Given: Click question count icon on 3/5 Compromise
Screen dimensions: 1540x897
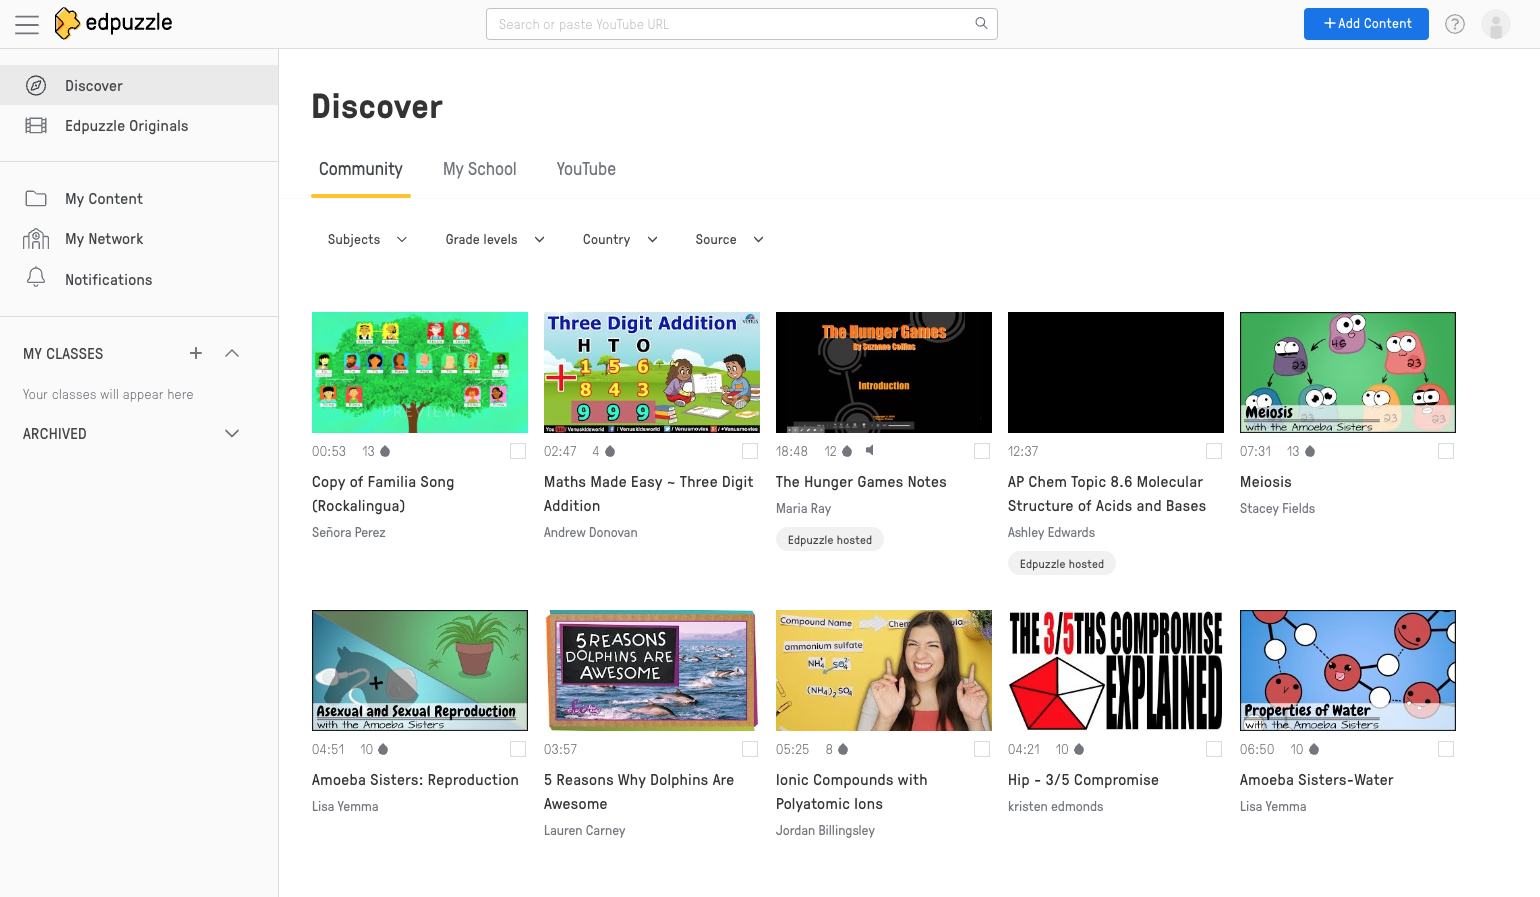Looking at the screenshot, I should (1079, 749).
